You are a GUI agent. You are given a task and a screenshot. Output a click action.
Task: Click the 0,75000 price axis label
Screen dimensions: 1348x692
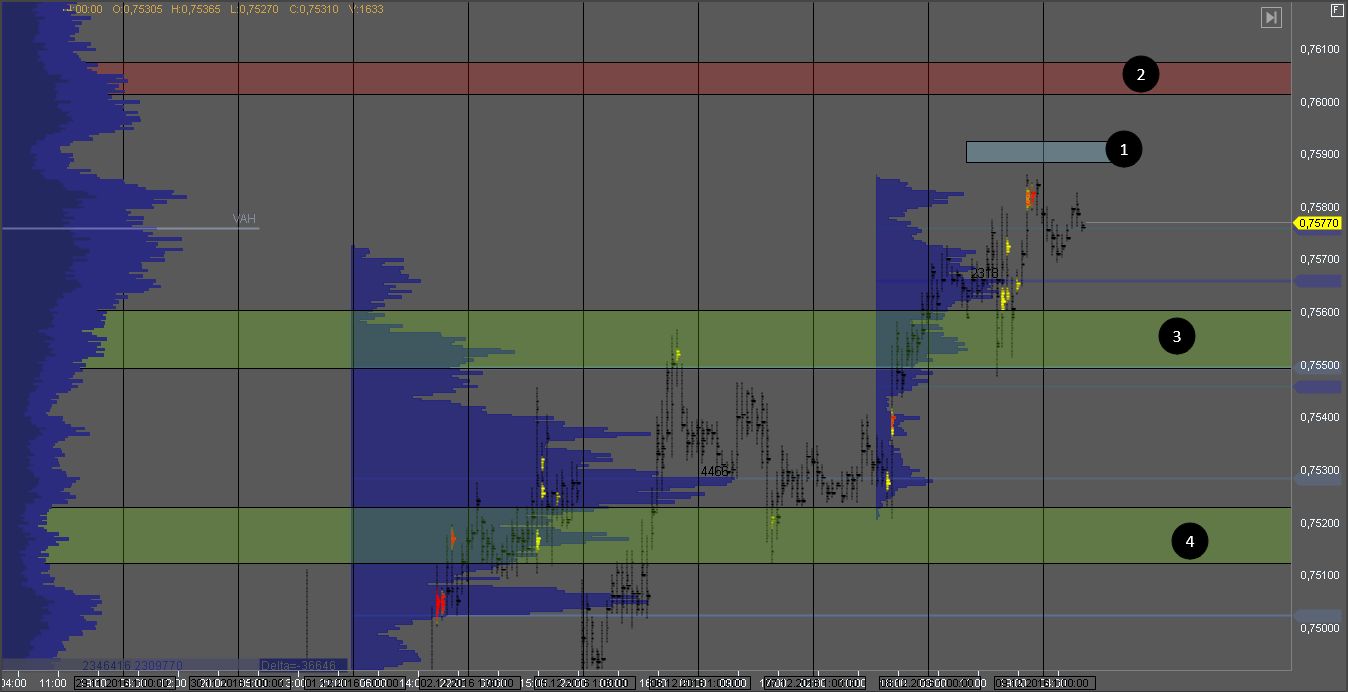click(1319, 628)
